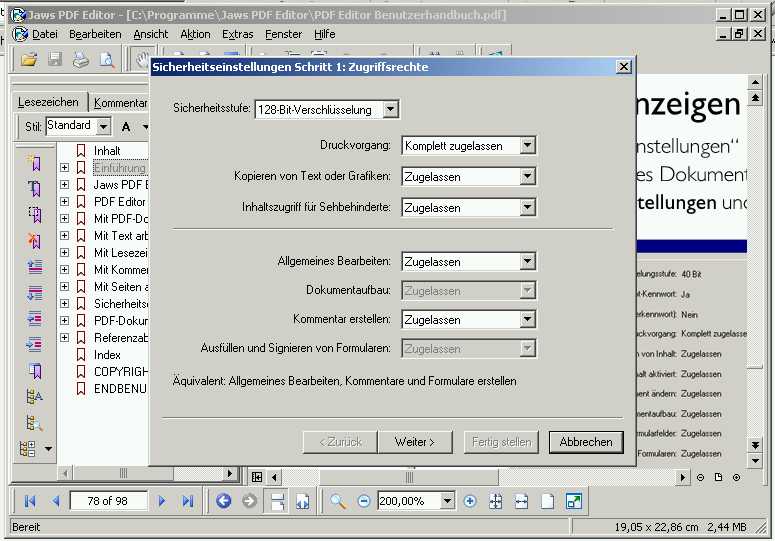The height and width of the screenshot is (541, 775).
Task: Click the magnifier zoom tool icon
Action: click(338, 501)
